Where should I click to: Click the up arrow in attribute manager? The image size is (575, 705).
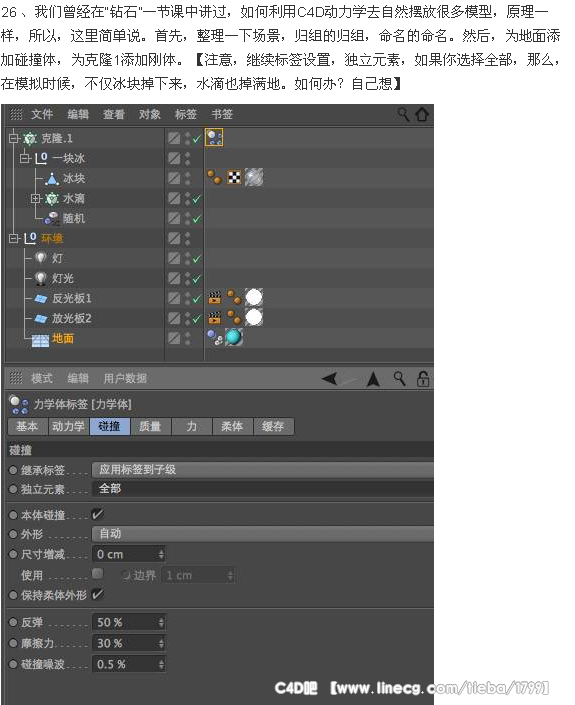(x=373, y=379)
